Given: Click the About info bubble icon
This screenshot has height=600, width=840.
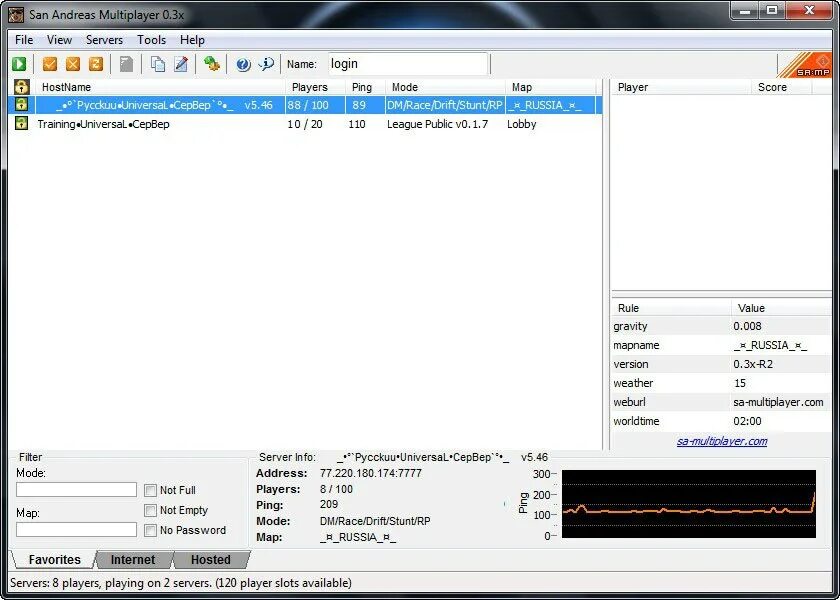Looking at the screenshot, I should [266, 64].
